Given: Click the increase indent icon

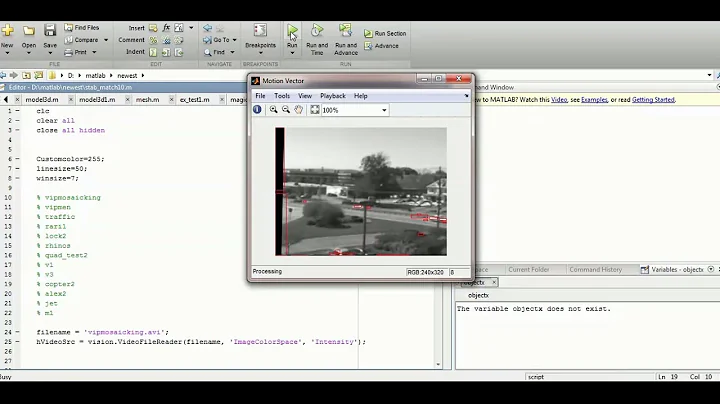Looking at the screenshot, I should [166, 52].
